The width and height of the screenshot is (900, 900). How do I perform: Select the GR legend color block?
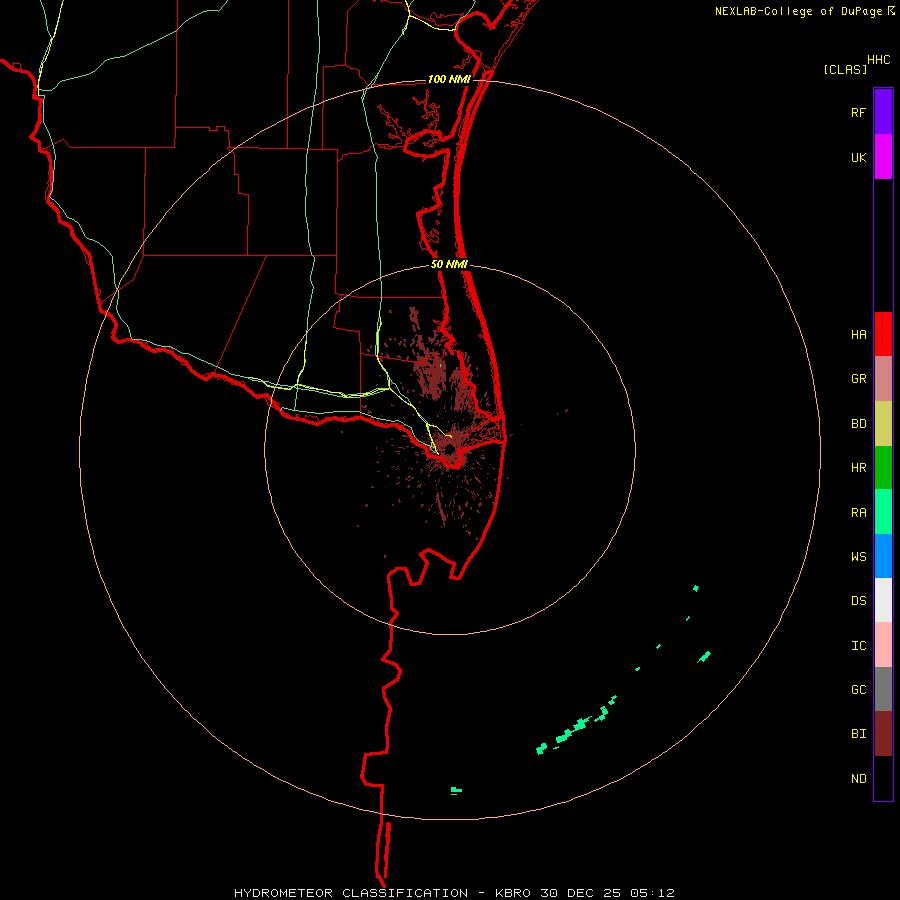883,379
